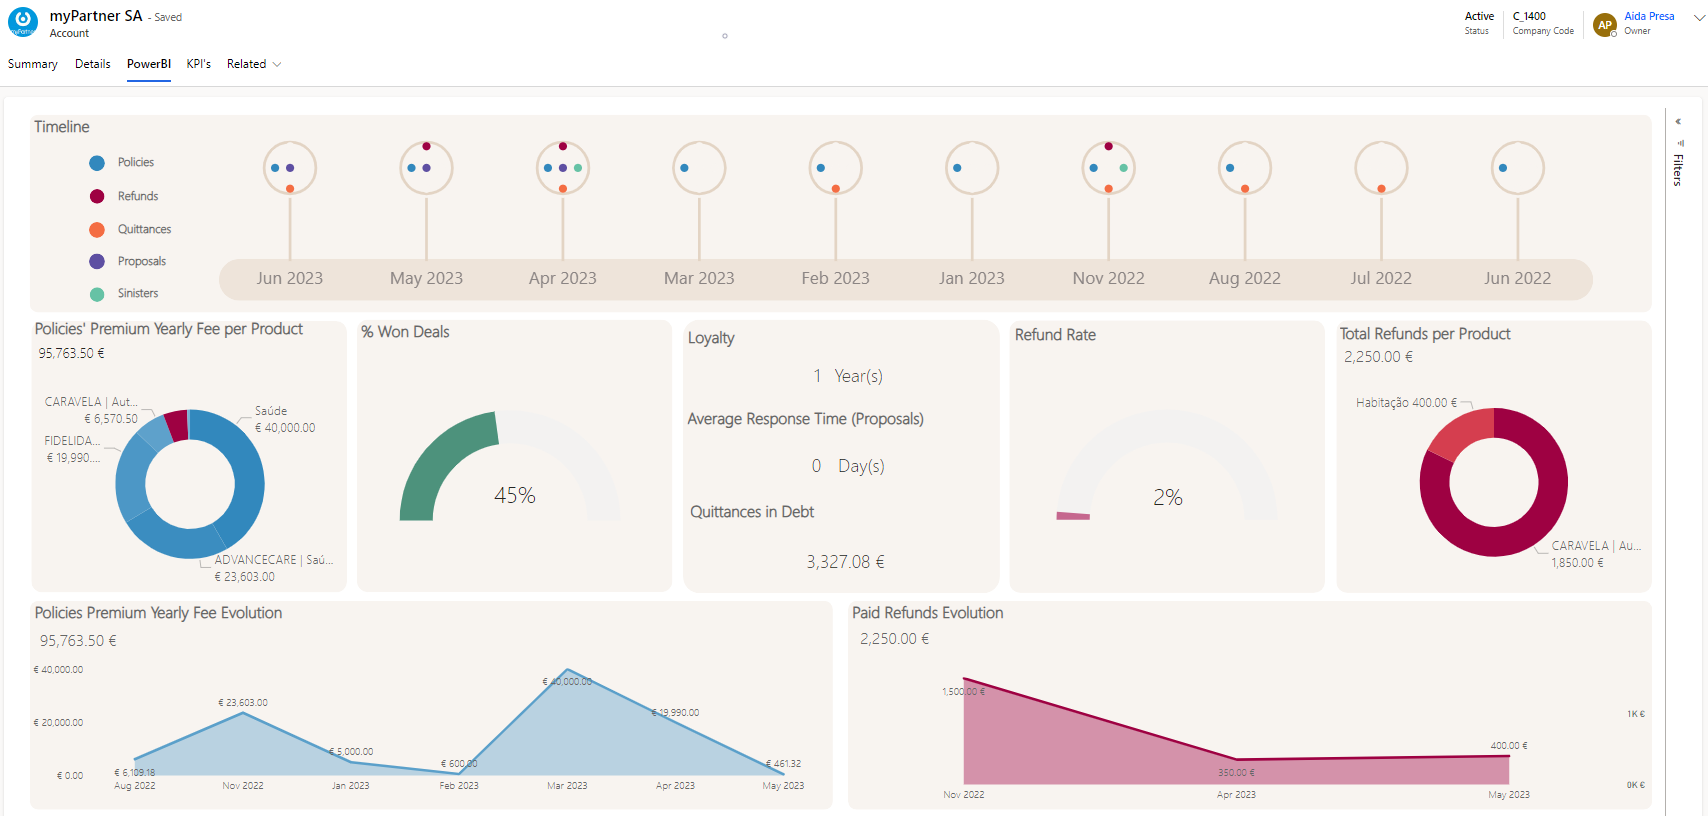Expand the Filters pane with double chevron

pos(1678,122)
